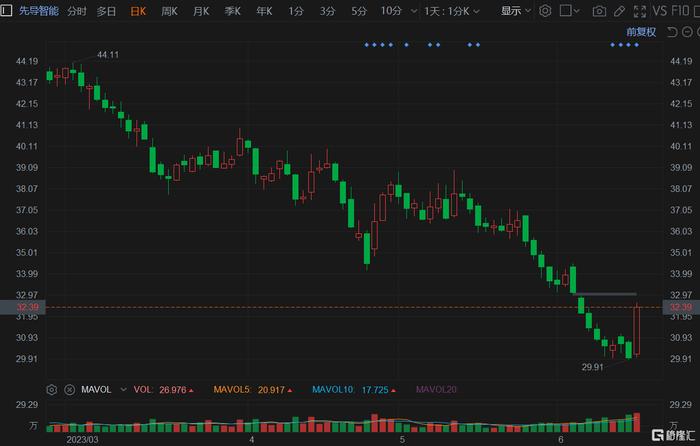Click the 29.29 volume axis label at left
This screenshot has width=700, height=446.
point(27,405)
